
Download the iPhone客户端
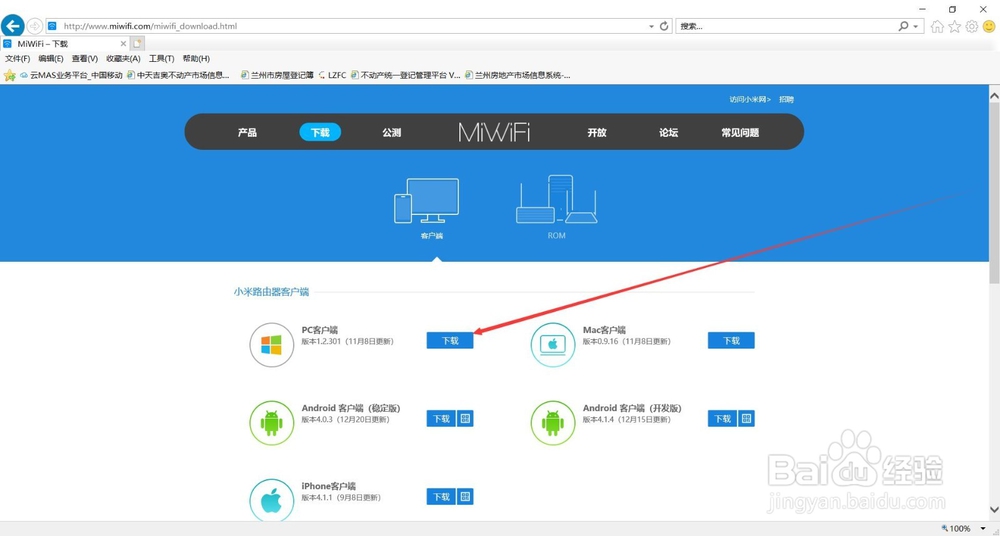click(441, 496)
